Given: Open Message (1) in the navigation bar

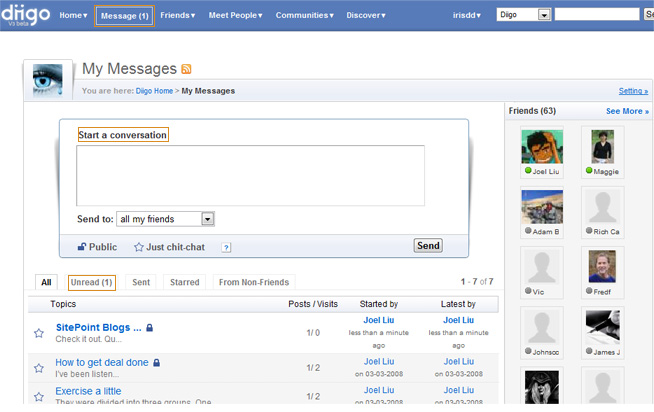Looking at the screenshot, I should (x=125, y=16).
